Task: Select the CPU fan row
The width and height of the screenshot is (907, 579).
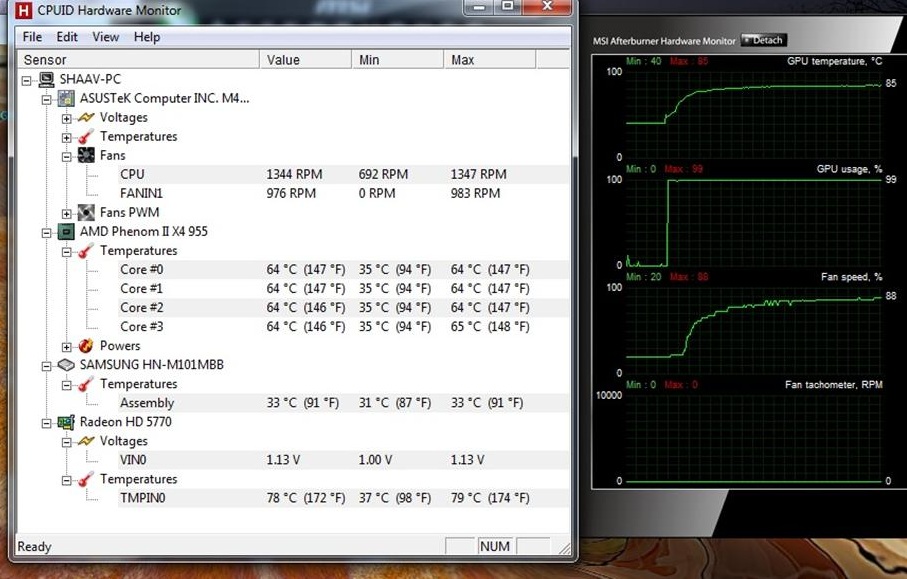Action: point(344,174)
